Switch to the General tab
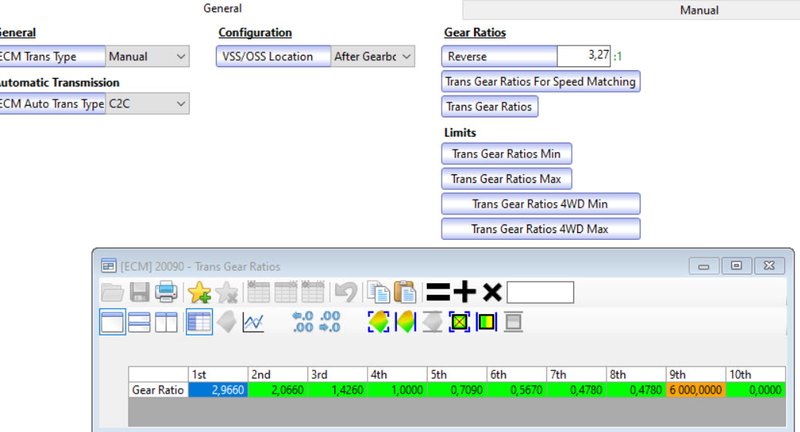This screenshot has height=432, width=800. point(222,8)
